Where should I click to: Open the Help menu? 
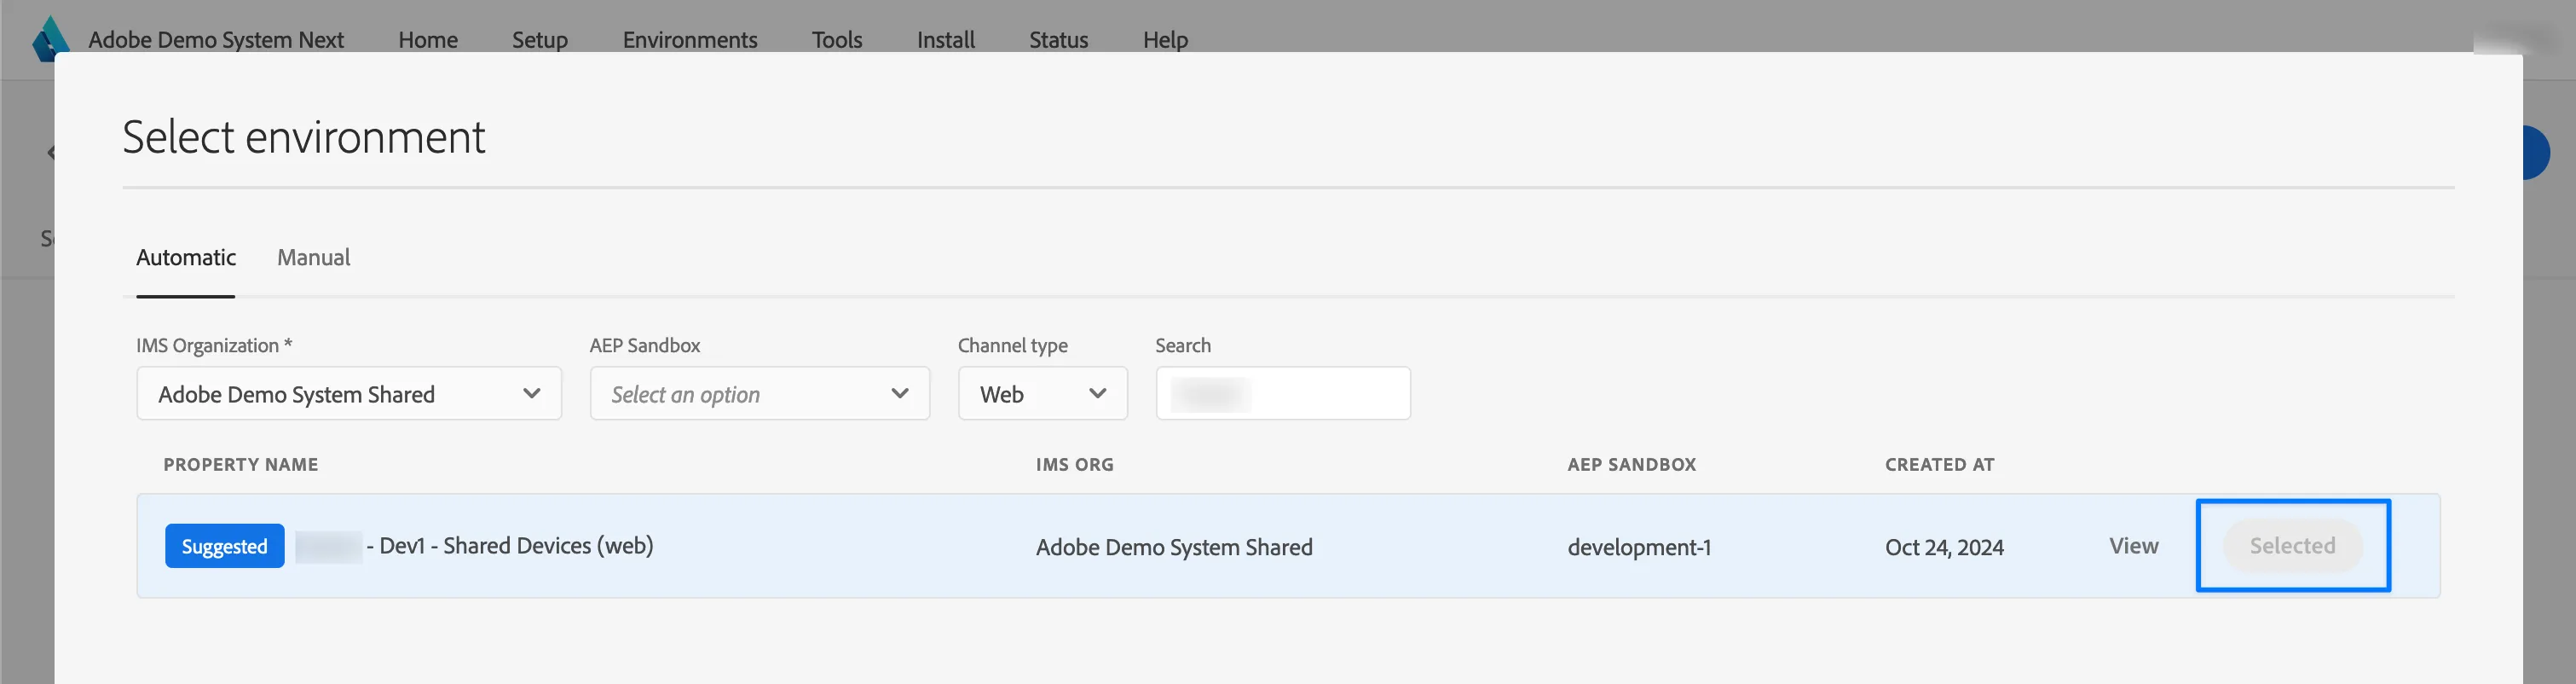(1166, 40)
